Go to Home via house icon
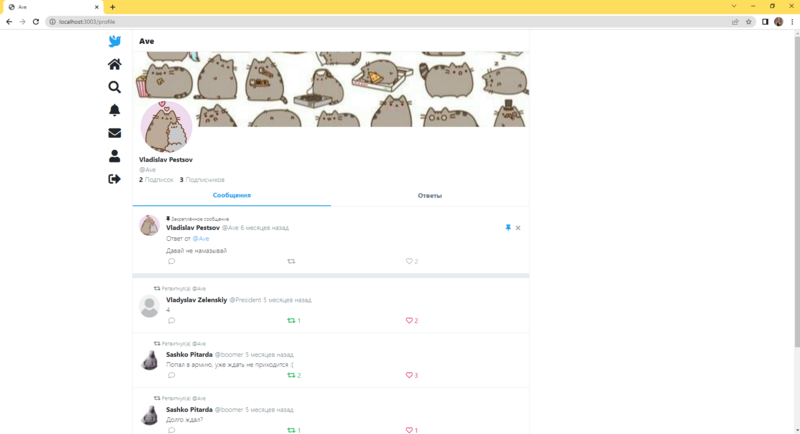 114,64
